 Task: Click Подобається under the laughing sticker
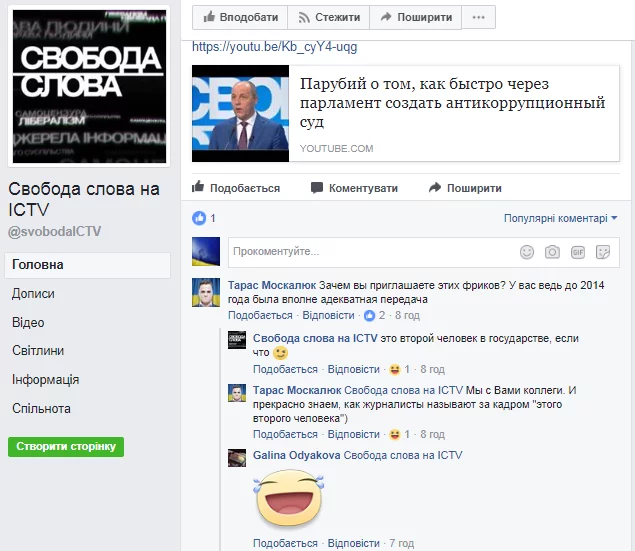(x=285, y=543)
